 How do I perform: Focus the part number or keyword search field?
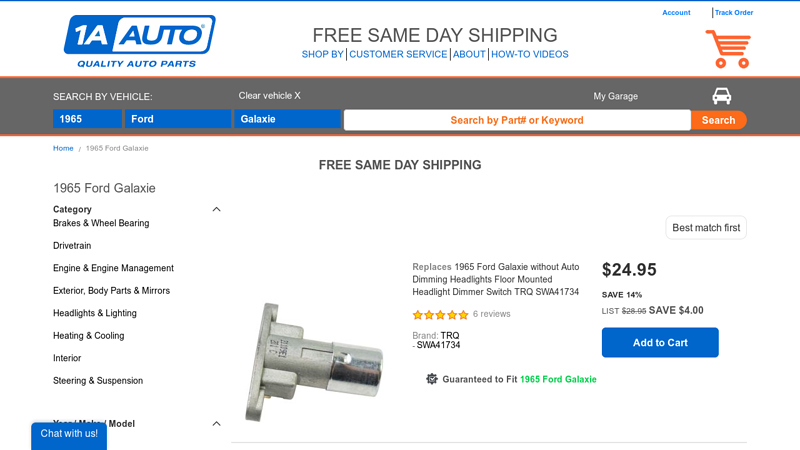click(x=517, y=120)
